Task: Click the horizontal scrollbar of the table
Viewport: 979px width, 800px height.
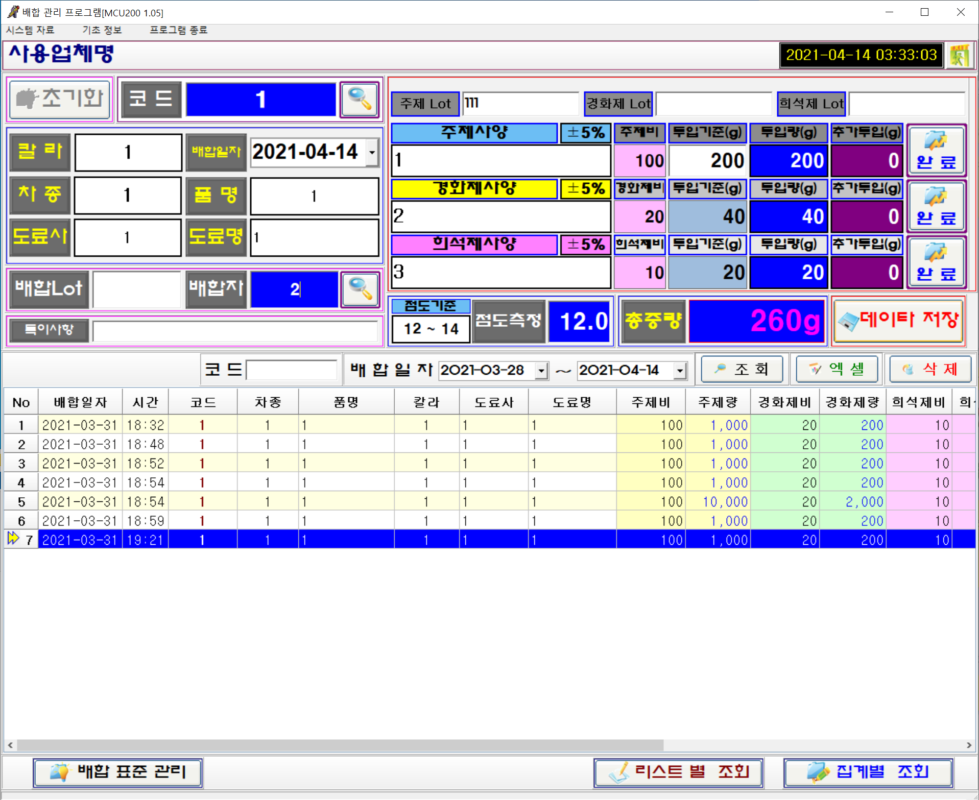Action: coord(340,745)
